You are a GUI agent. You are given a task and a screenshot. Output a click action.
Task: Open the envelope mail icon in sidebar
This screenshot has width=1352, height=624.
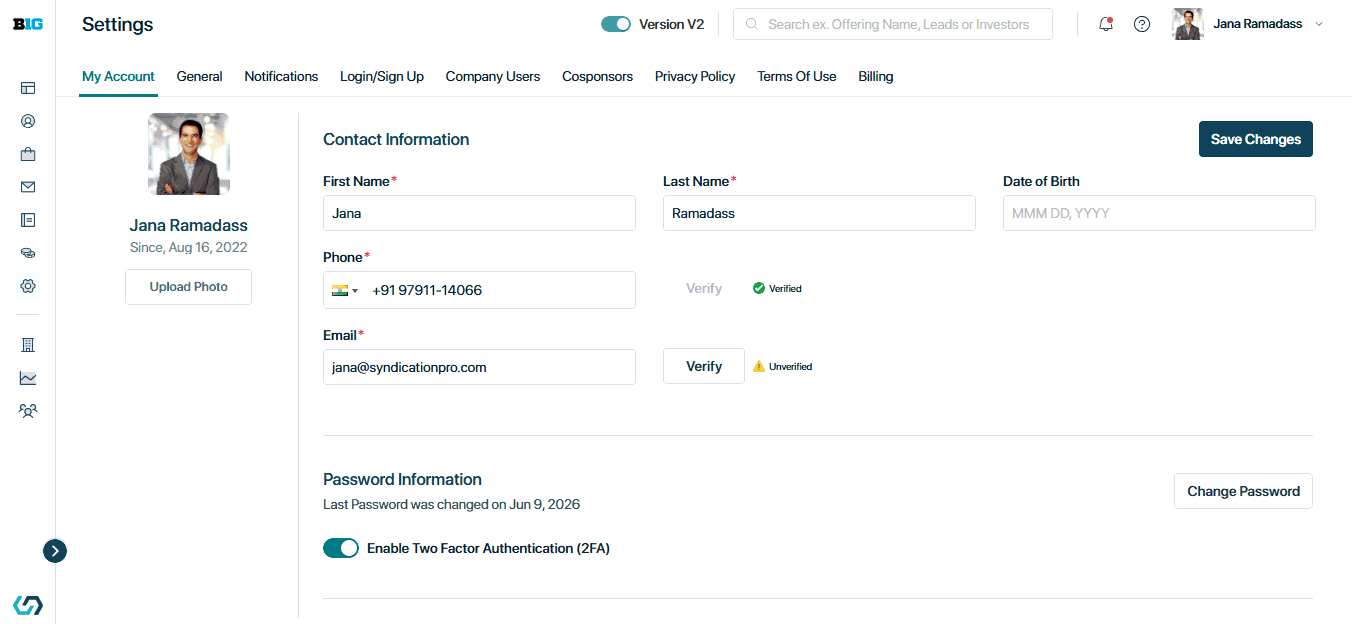click(28, 187)
